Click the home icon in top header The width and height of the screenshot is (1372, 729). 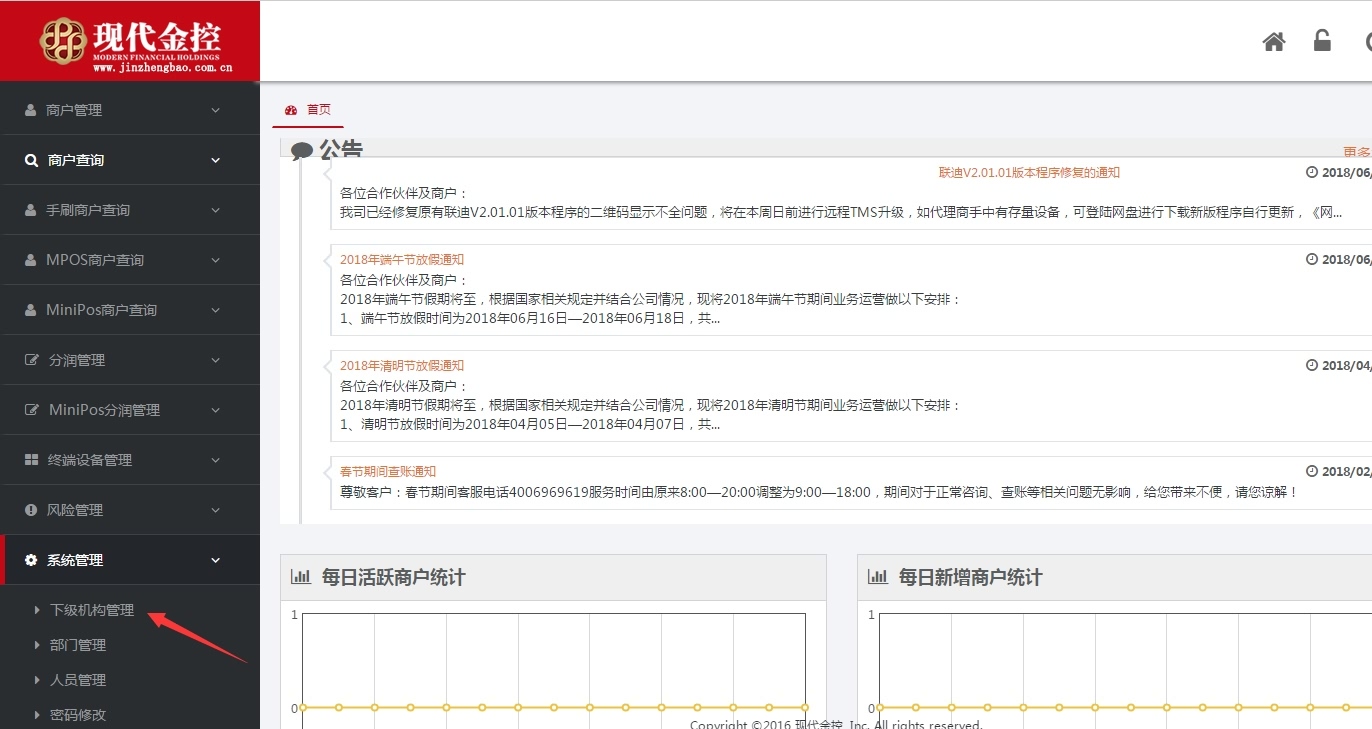pyautogui.click(x=1273, y=41)
